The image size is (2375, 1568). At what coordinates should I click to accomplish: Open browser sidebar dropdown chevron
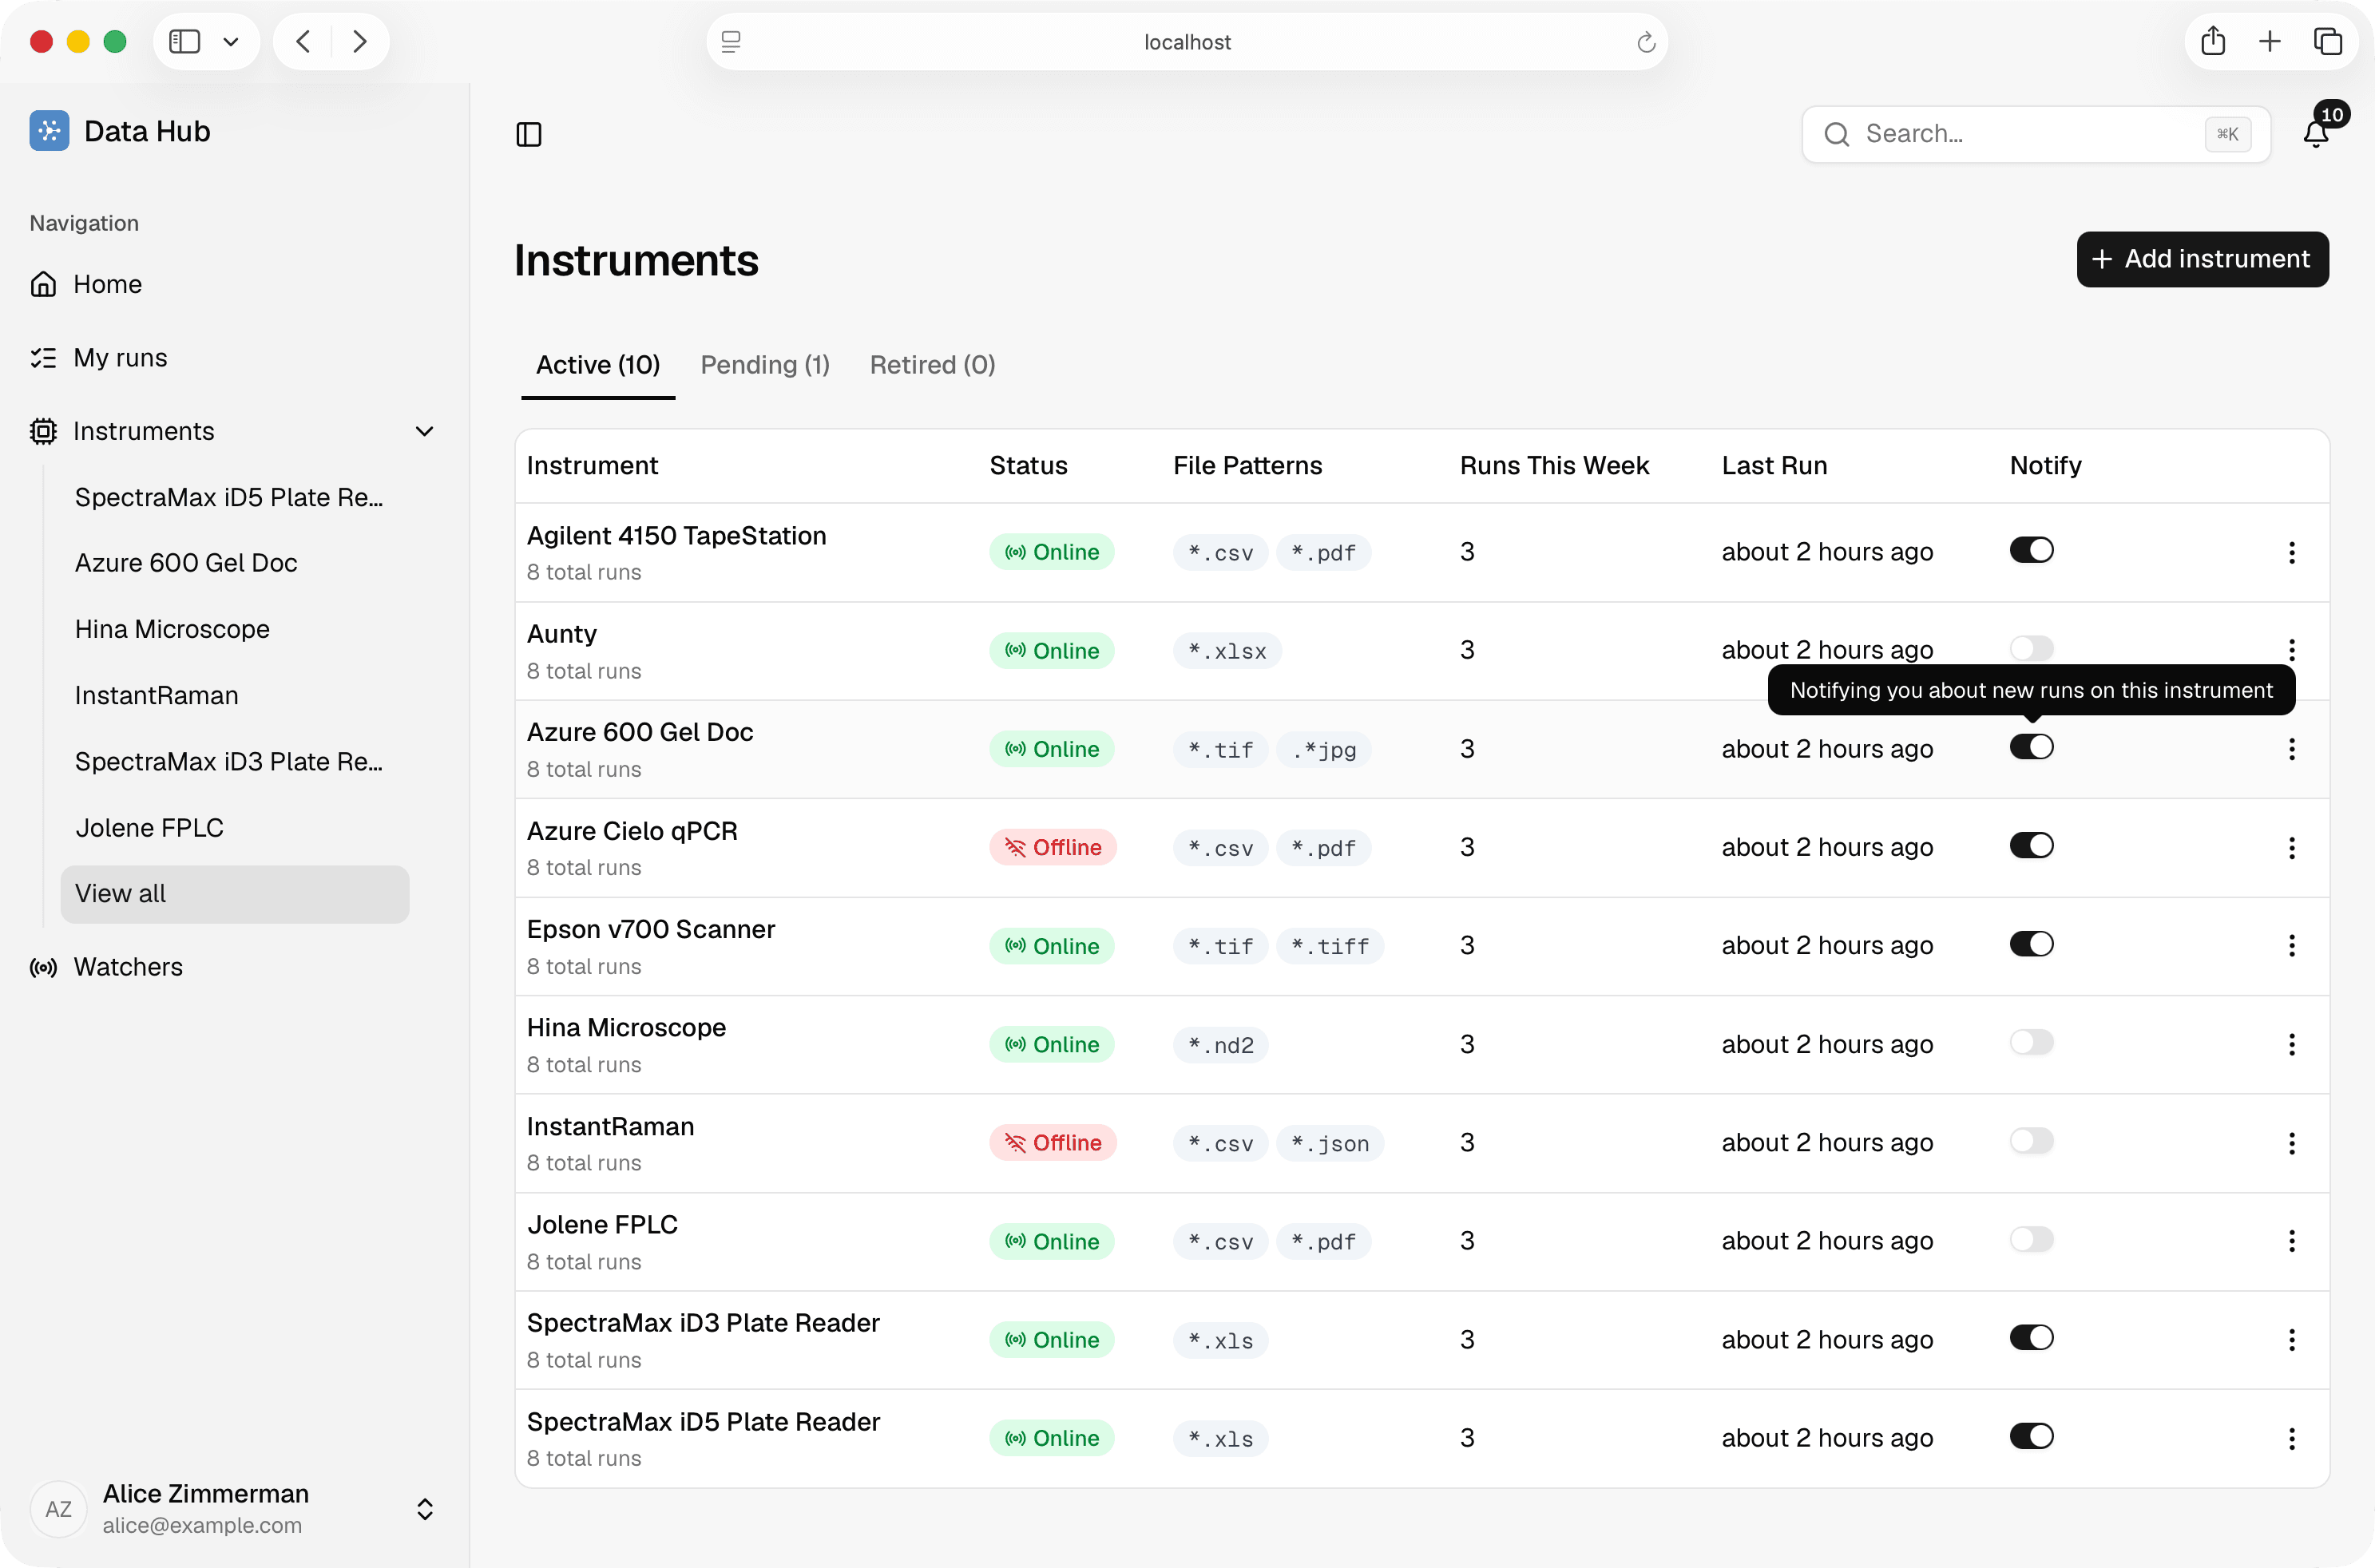pyautogui.click(x=231, y=42)
